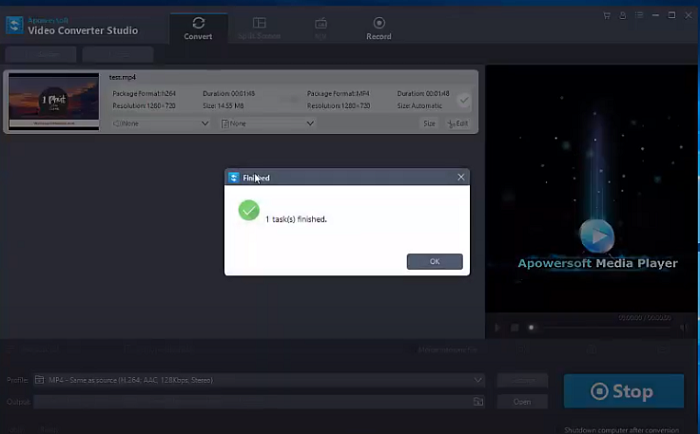Screen dimensions: 700x434
Task: Select the '1 task(s) finished.' message
Action: click(x=296, y=219)
